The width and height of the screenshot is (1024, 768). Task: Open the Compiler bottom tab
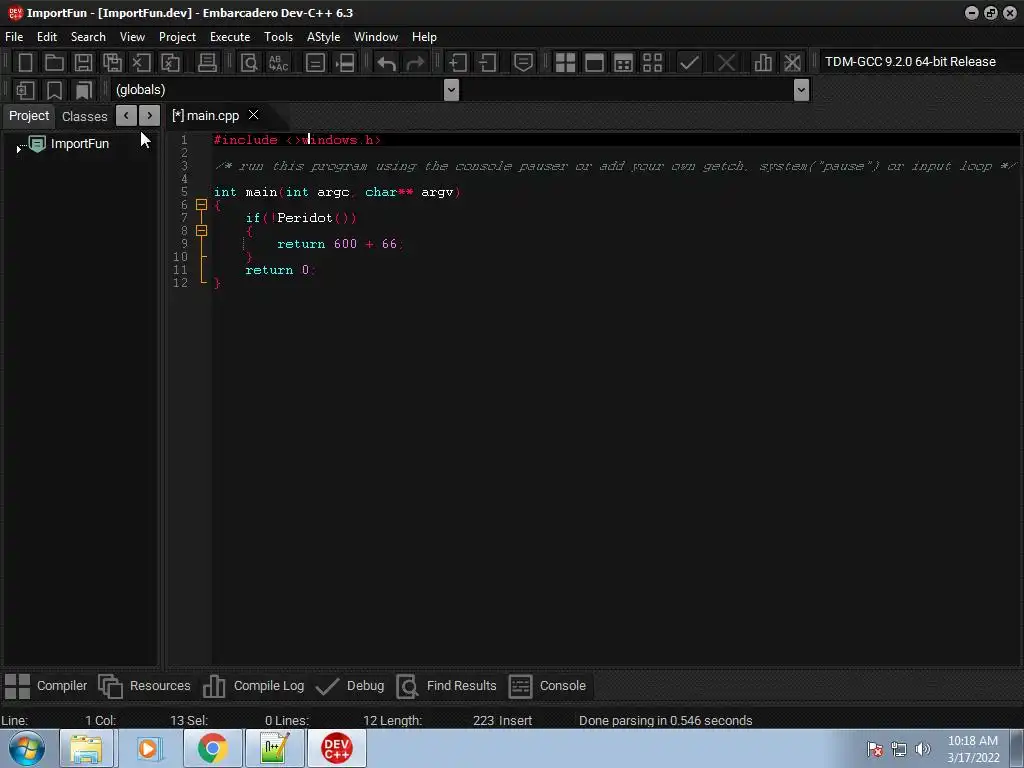(x=46, y=686)
